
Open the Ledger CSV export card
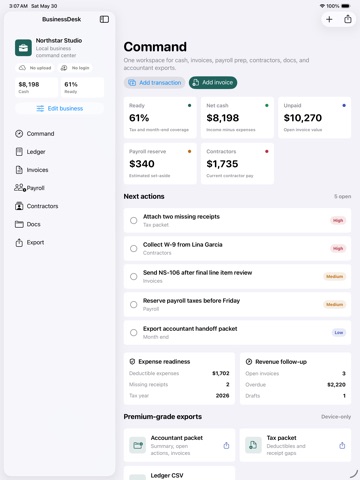(179, 473)
